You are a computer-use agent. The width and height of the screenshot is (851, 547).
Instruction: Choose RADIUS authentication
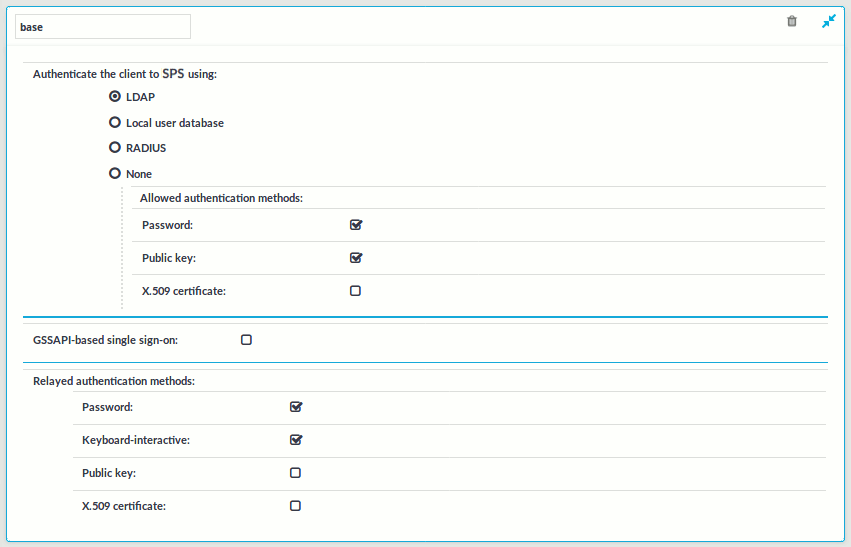pyautogui.click(x=115, y=147)
